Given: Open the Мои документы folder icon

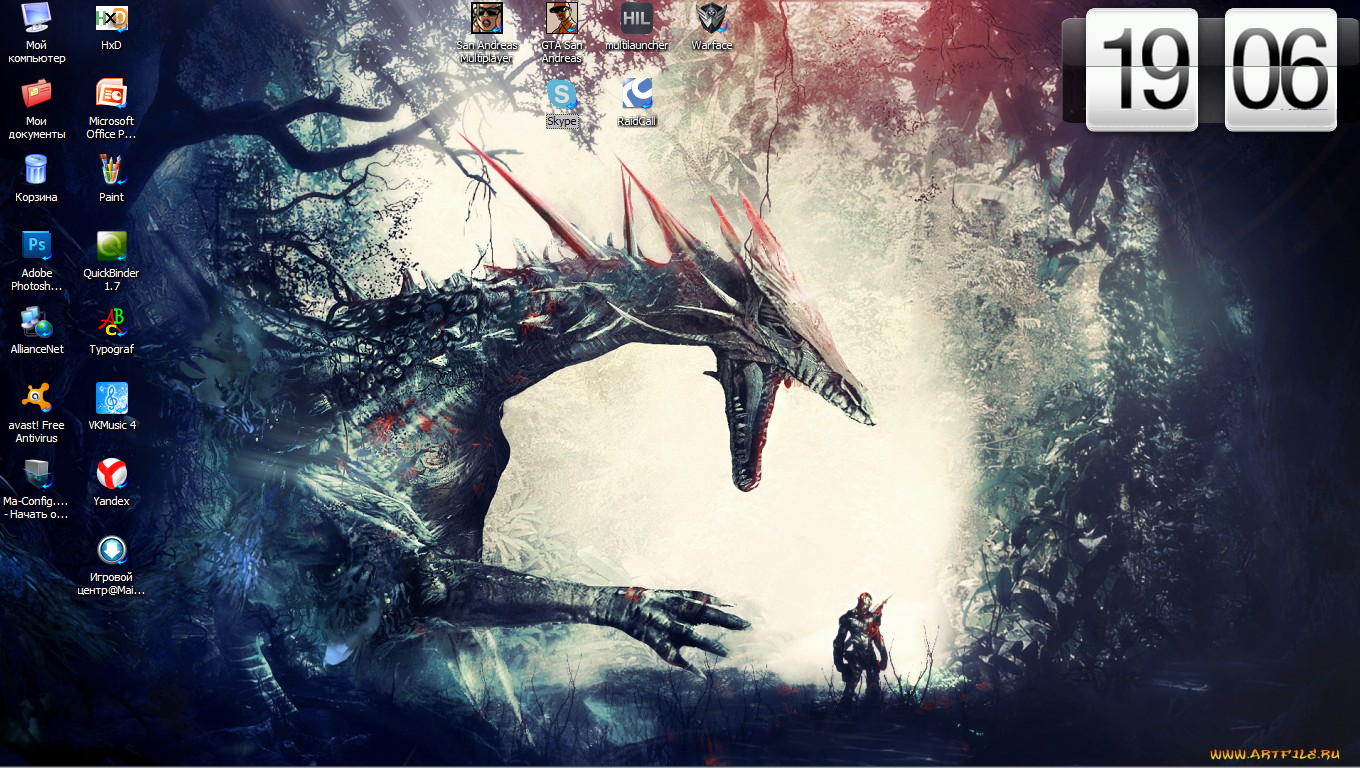Looking at the screenshot, I should pyautogui.click(x=36, y=94).
